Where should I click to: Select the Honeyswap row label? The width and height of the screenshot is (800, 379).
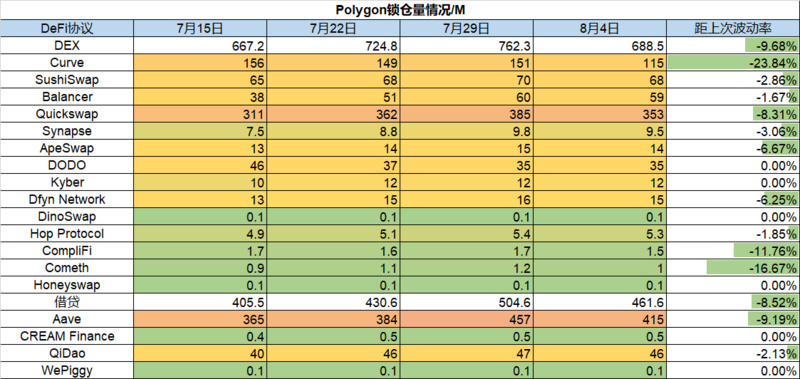[67, 285]
